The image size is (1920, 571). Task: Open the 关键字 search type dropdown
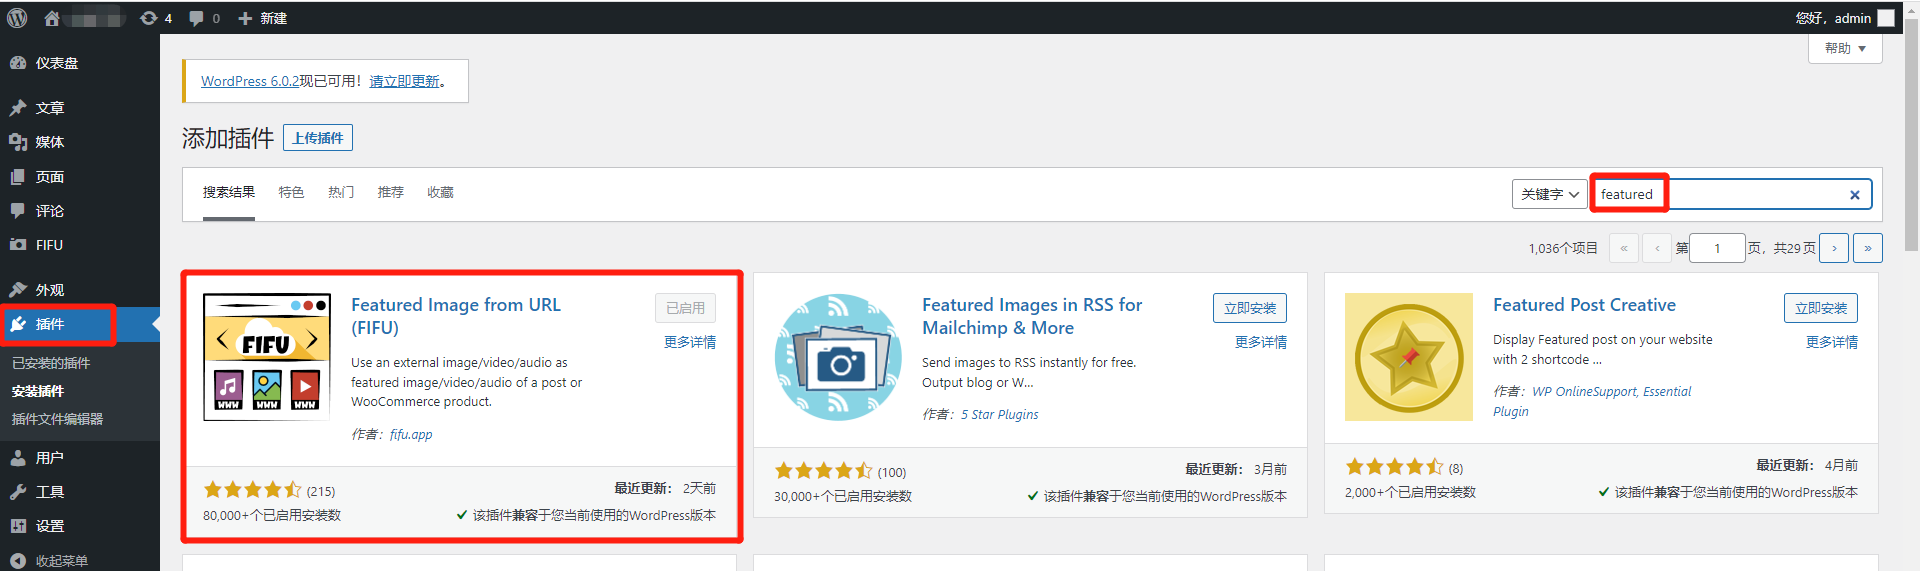[x=1550, y=194]
